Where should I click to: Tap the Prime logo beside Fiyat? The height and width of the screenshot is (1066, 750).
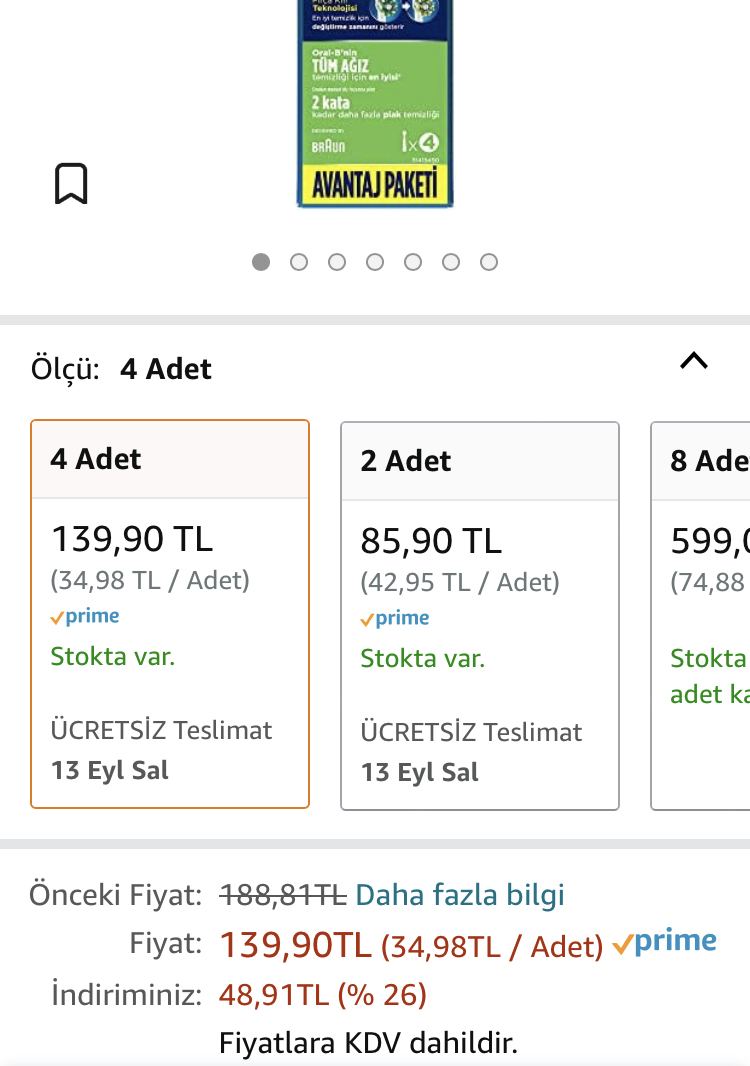[x=665, y=942]
